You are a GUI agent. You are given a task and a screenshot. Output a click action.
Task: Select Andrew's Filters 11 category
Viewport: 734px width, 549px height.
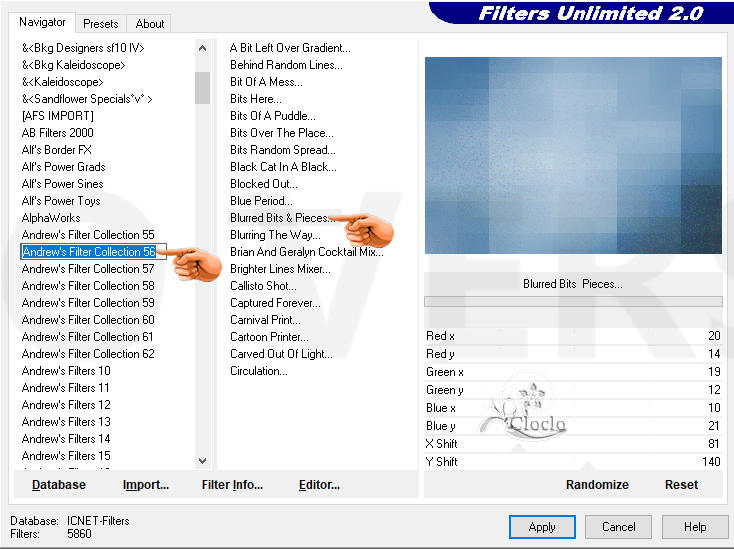click(x=66, y=388)
